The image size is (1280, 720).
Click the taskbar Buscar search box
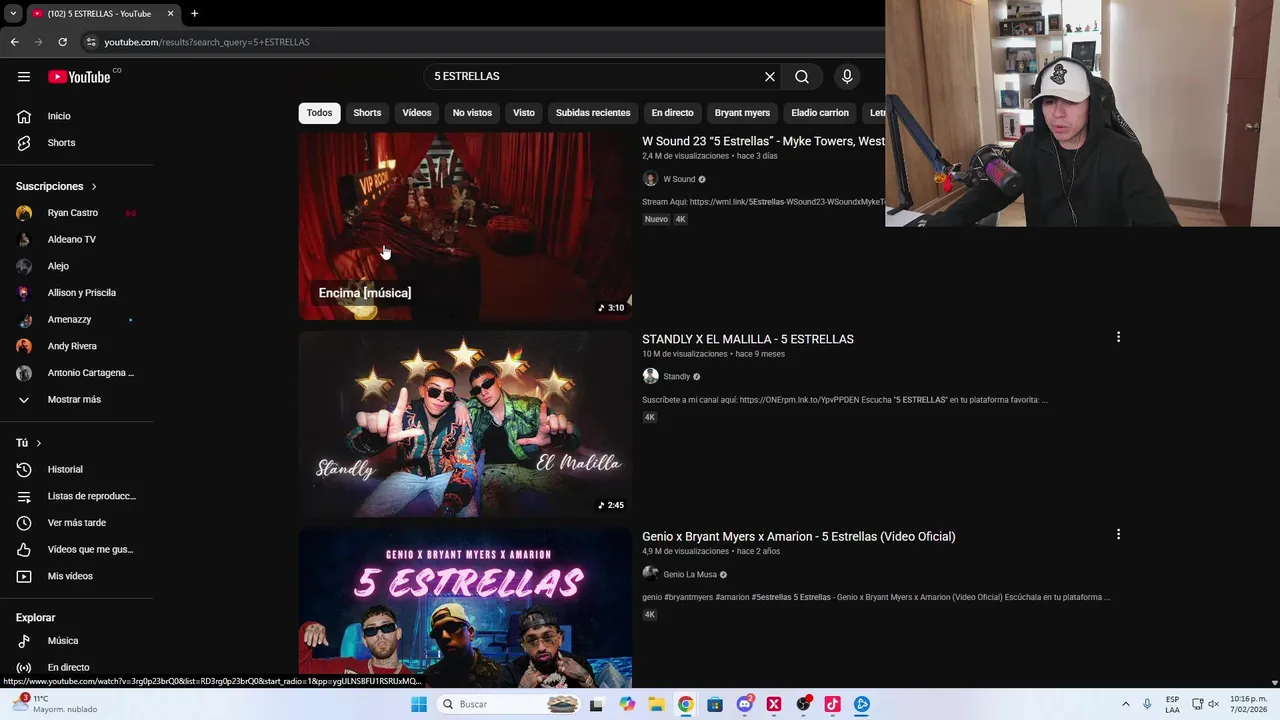point(509,704)
